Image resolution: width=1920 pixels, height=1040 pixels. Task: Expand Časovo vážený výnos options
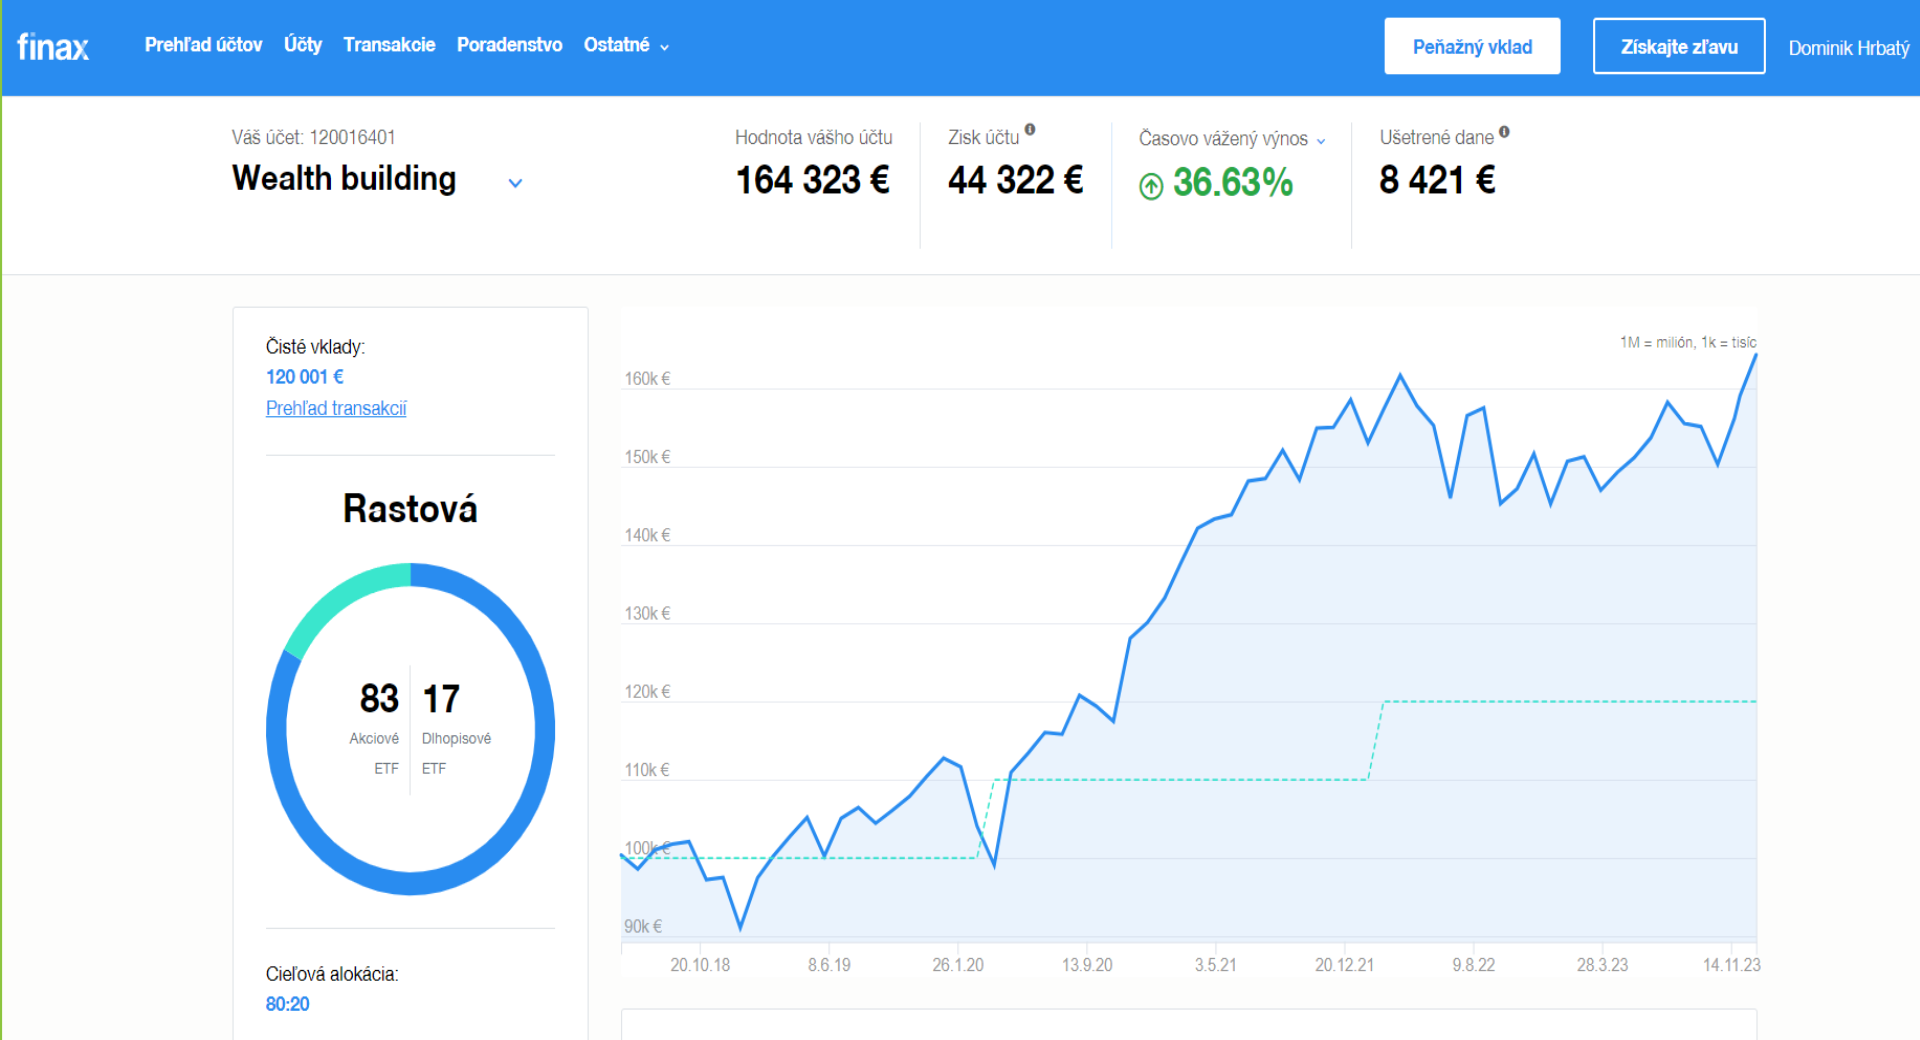(x=1321, y=141)
